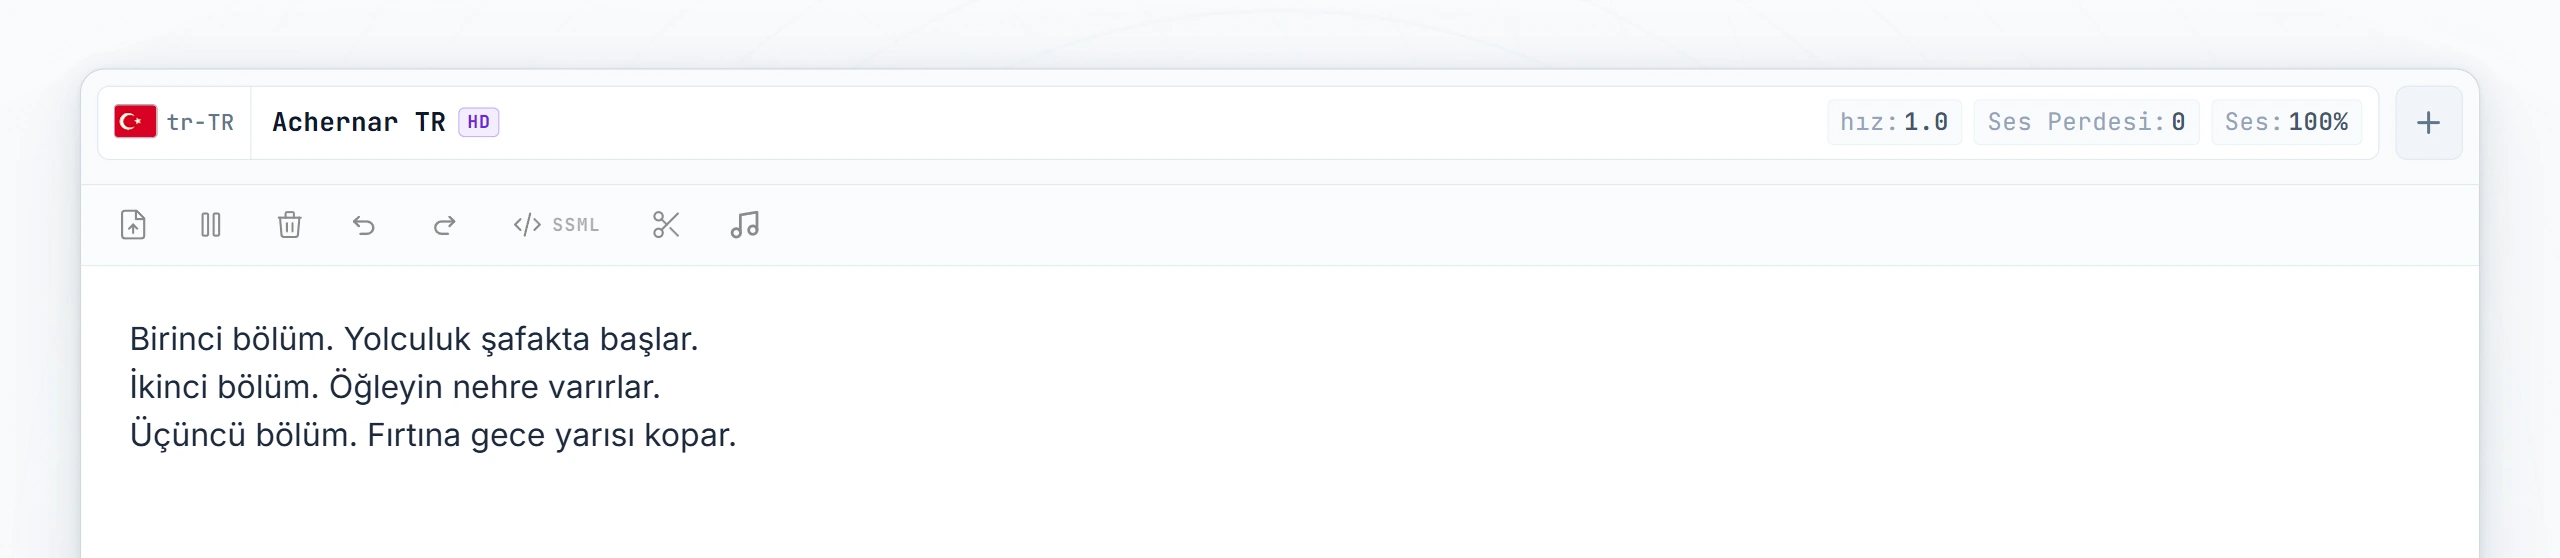Click the music note icon
This screenshot has height=558, width=2560.
coord(745,225)
